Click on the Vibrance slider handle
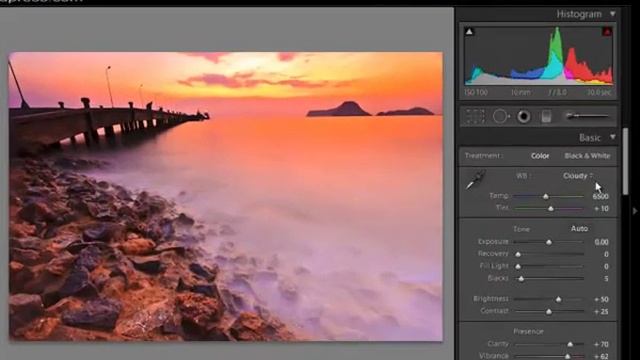The width and height of the screenshot is (640, 360). click(567, 356)
